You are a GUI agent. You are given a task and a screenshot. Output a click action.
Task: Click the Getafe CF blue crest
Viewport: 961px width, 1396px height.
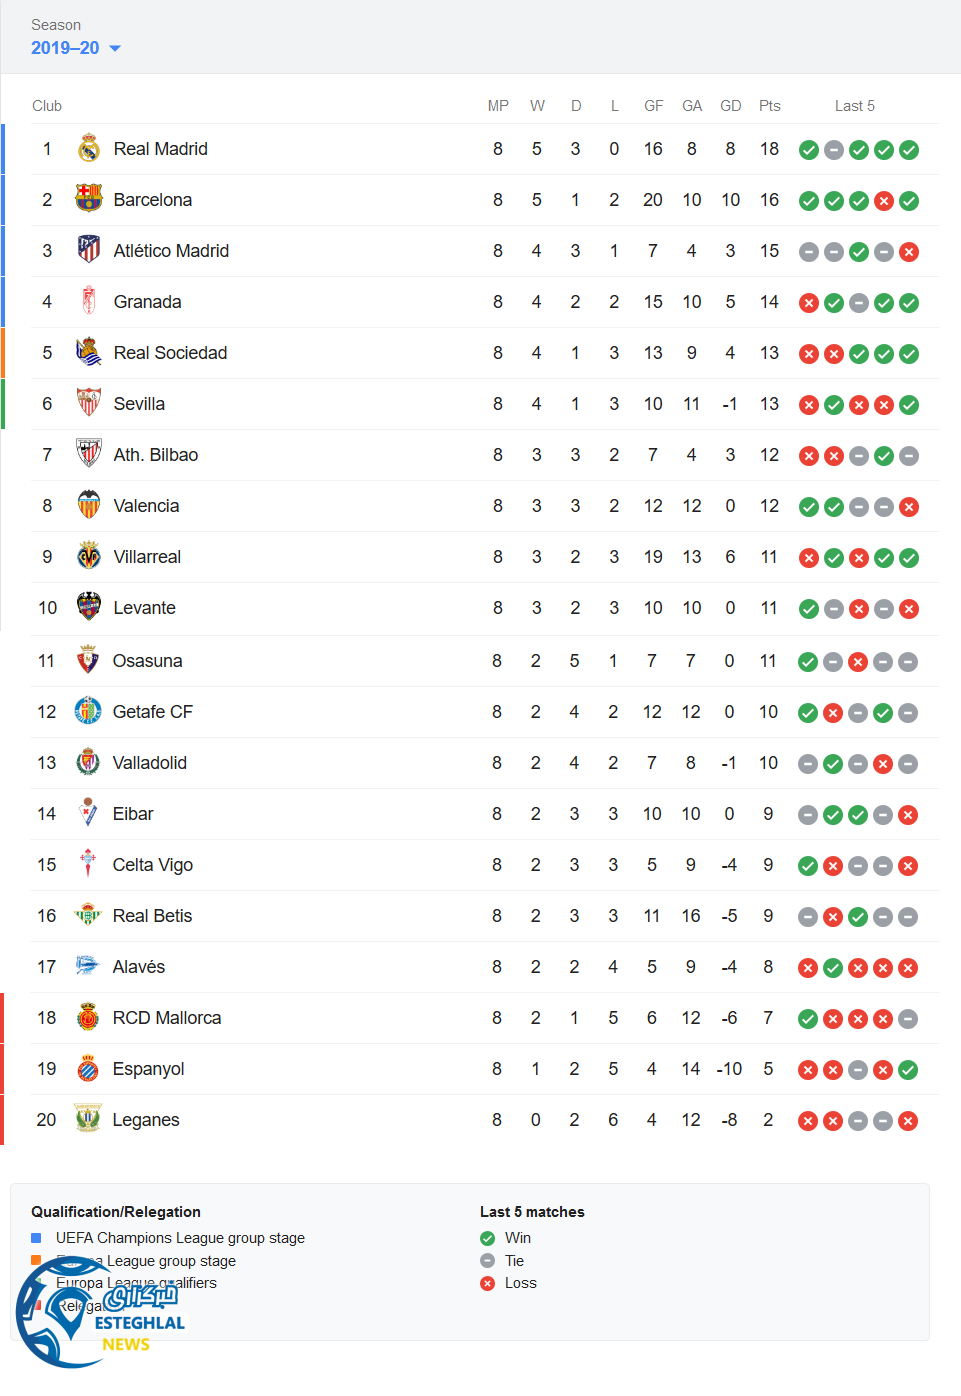tap(88, 711)
